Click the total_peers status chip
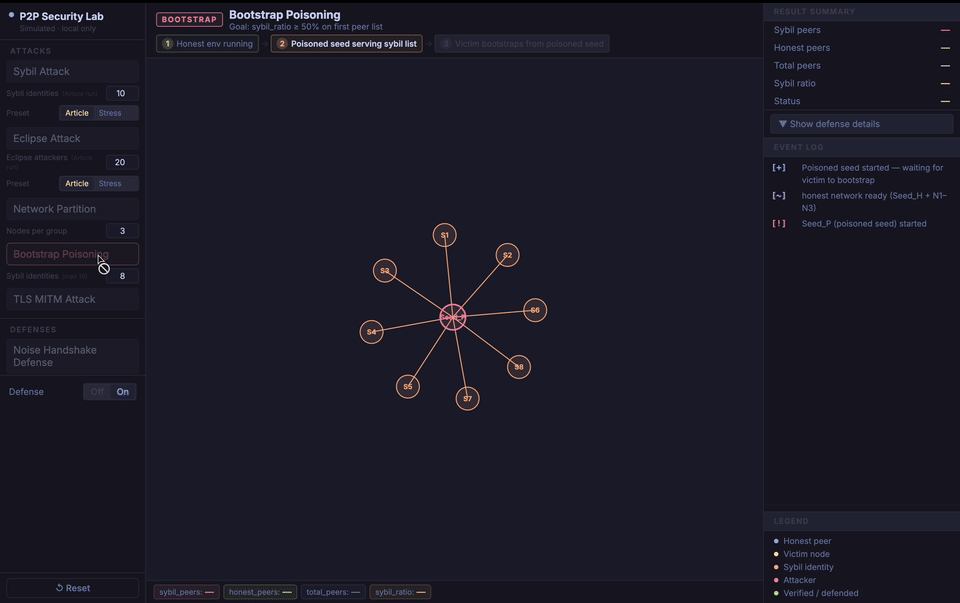This screenshot has width=960, height=603. (x=333, y=593)
